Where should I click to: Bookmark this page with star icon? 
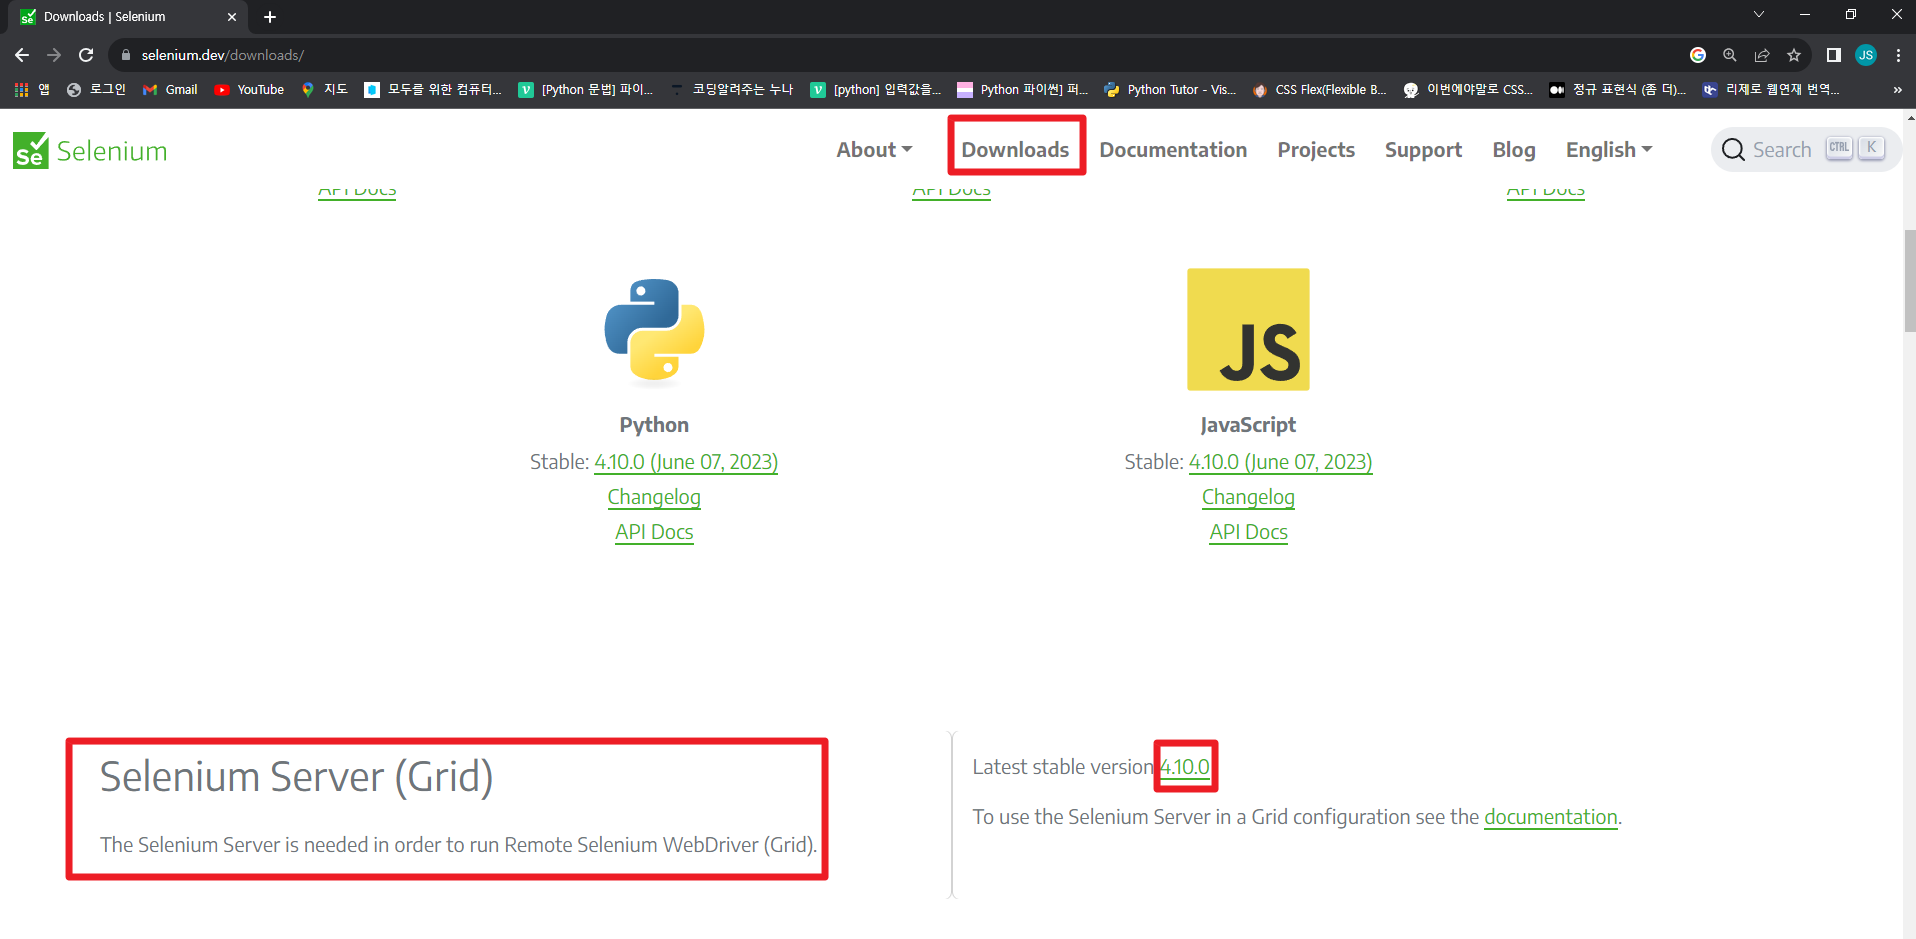coord(1794,55)
